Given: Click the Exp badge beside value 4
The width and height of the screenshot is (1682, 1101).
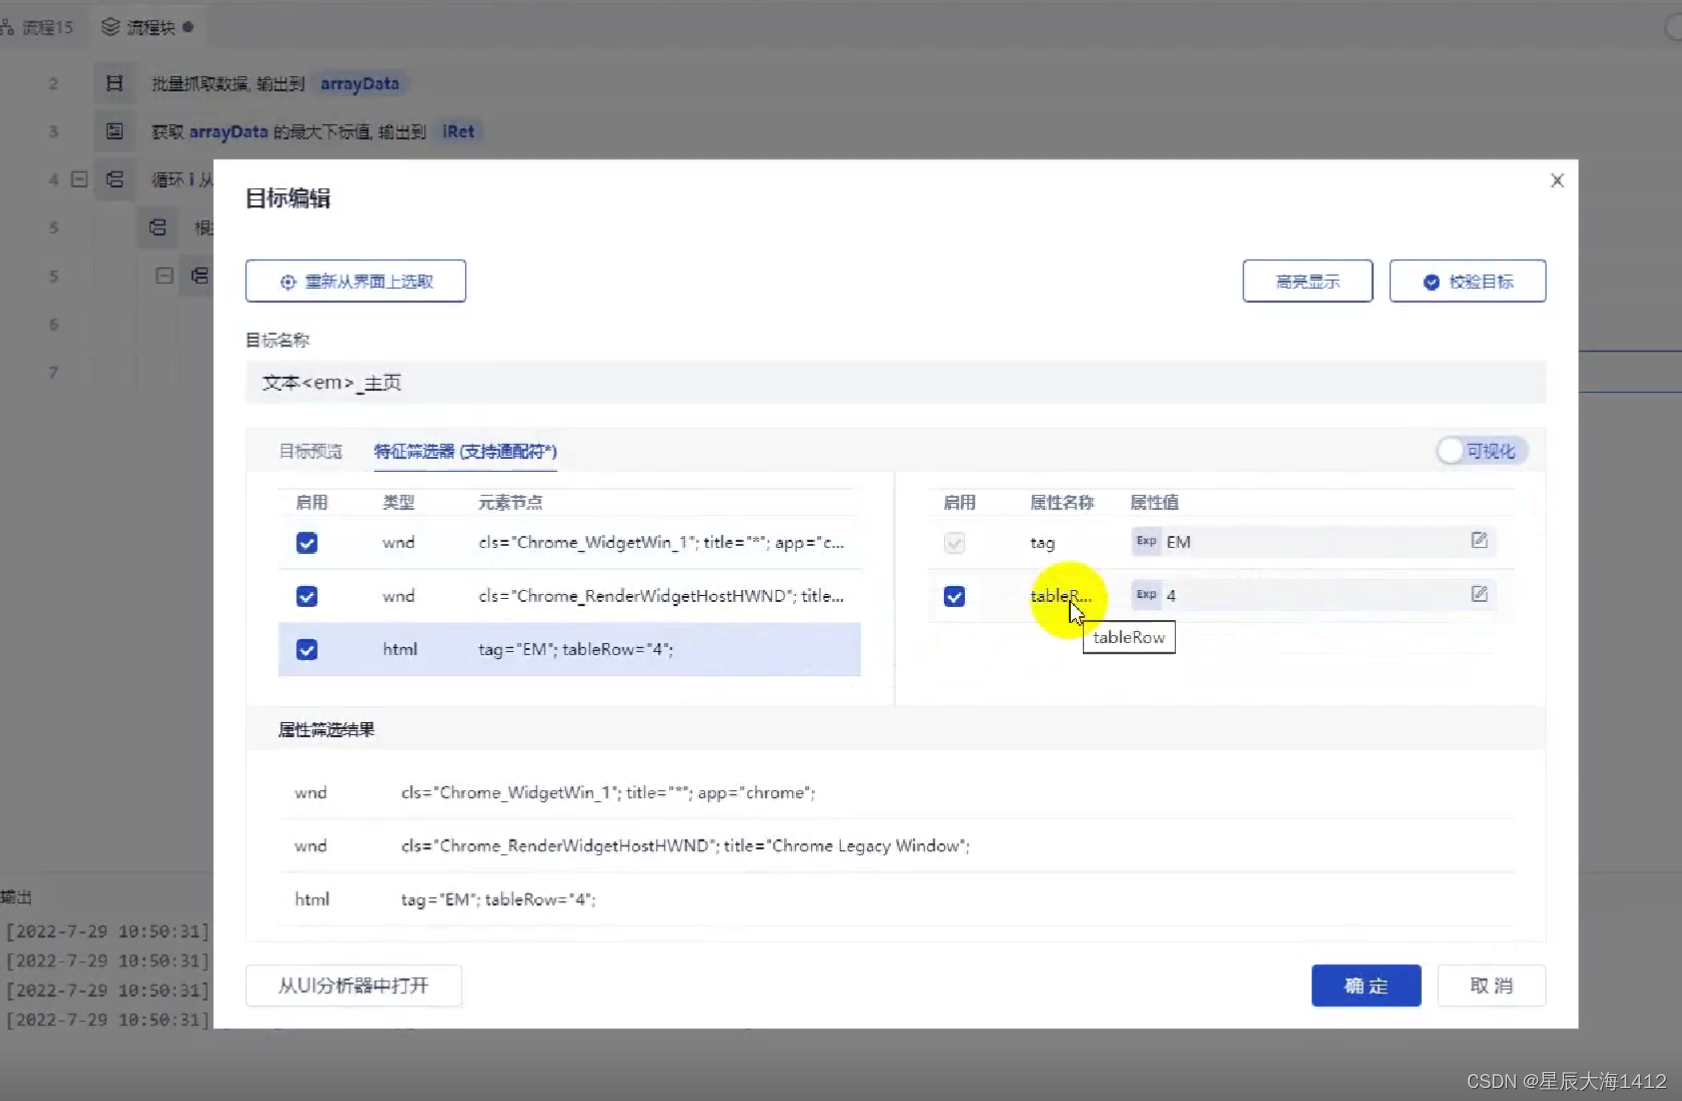Looking at the screenshot, I should [x=1146, y=595].
